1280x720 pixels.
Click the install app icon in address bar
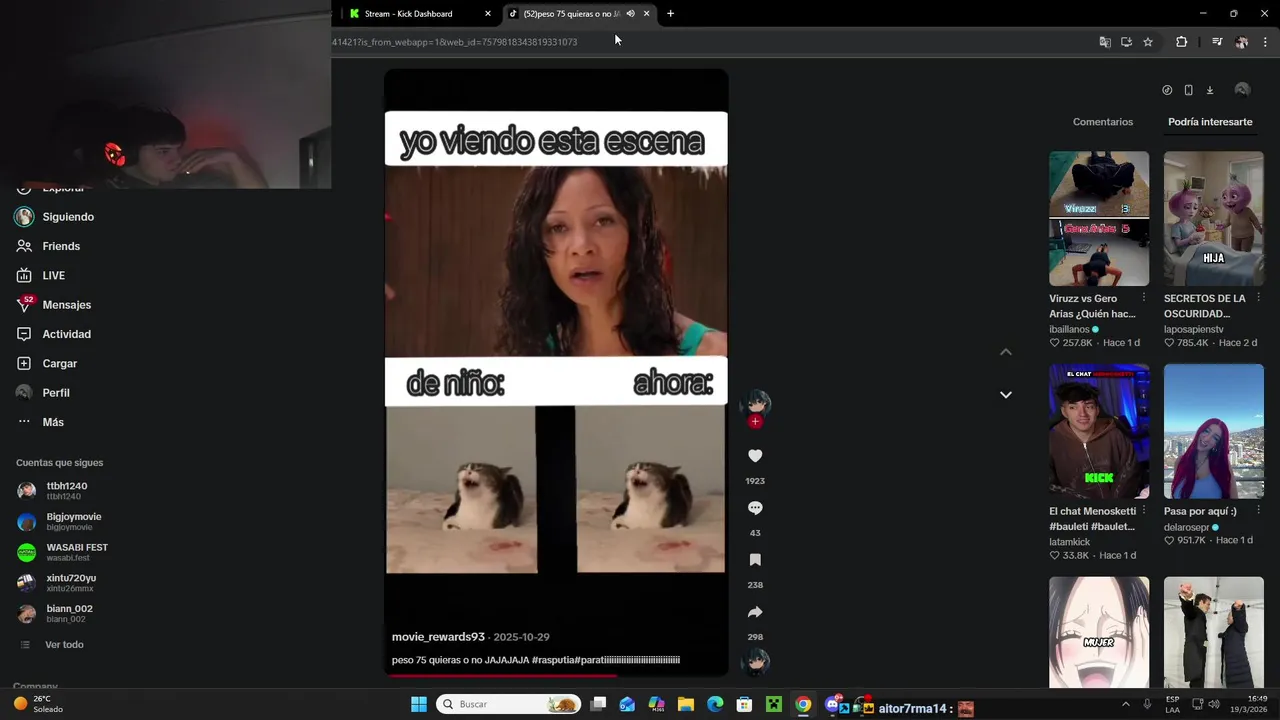click(x=1126, y=42)
